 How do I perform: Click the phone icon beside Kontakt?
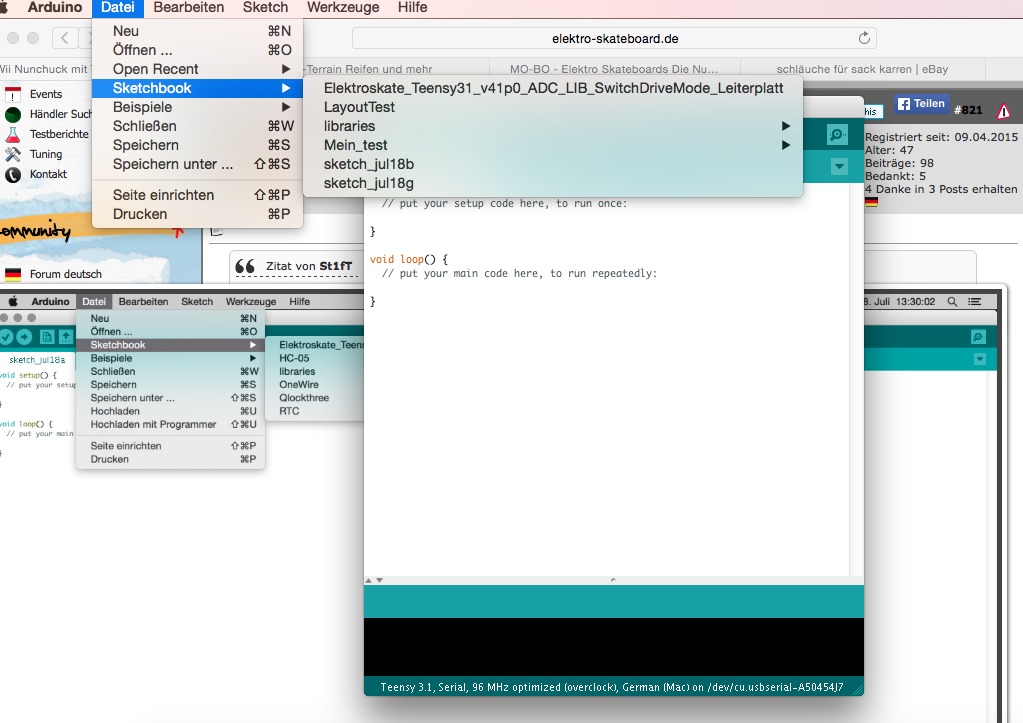13,175
